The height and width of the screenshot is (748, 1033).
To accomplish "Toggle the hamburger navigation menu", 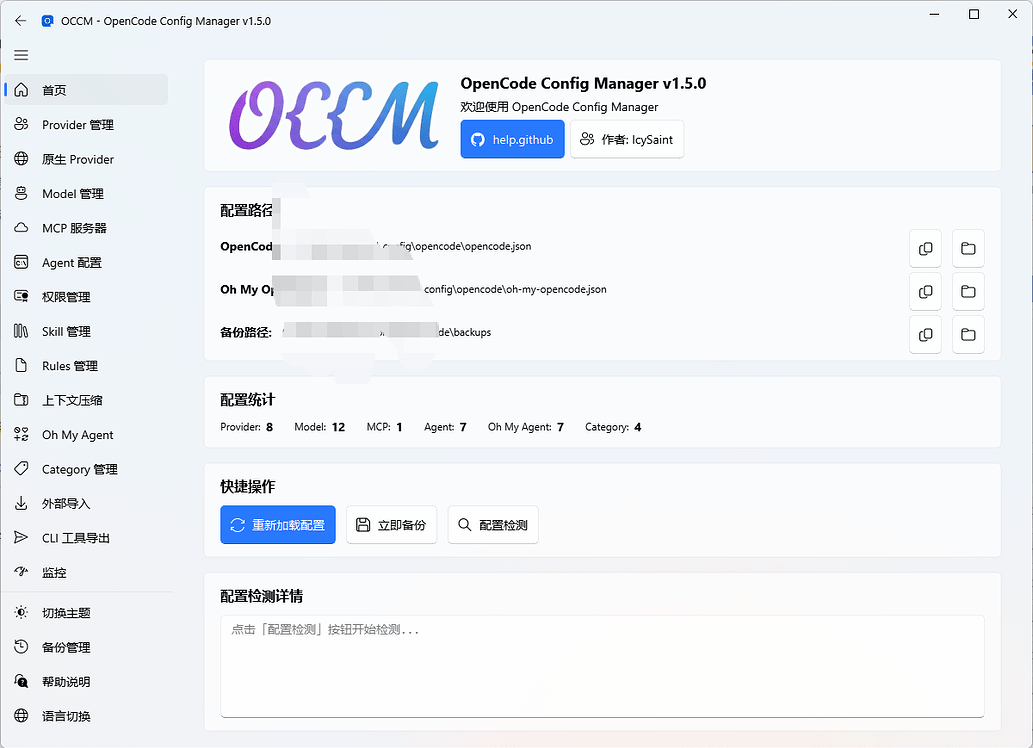I will coord(21,55).
